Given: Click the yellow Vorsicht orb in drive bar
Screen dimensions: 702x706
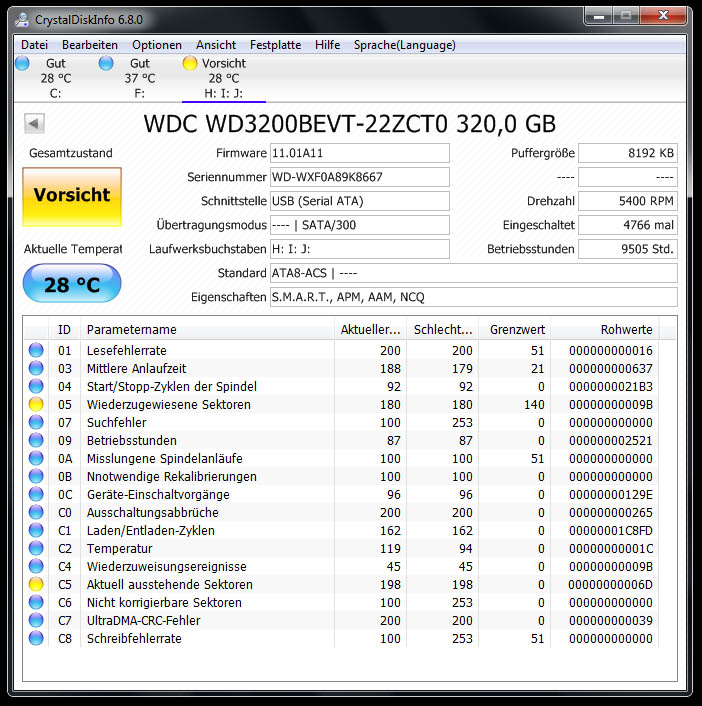Looking at the screenshot, I should click(x=190, y=63).
